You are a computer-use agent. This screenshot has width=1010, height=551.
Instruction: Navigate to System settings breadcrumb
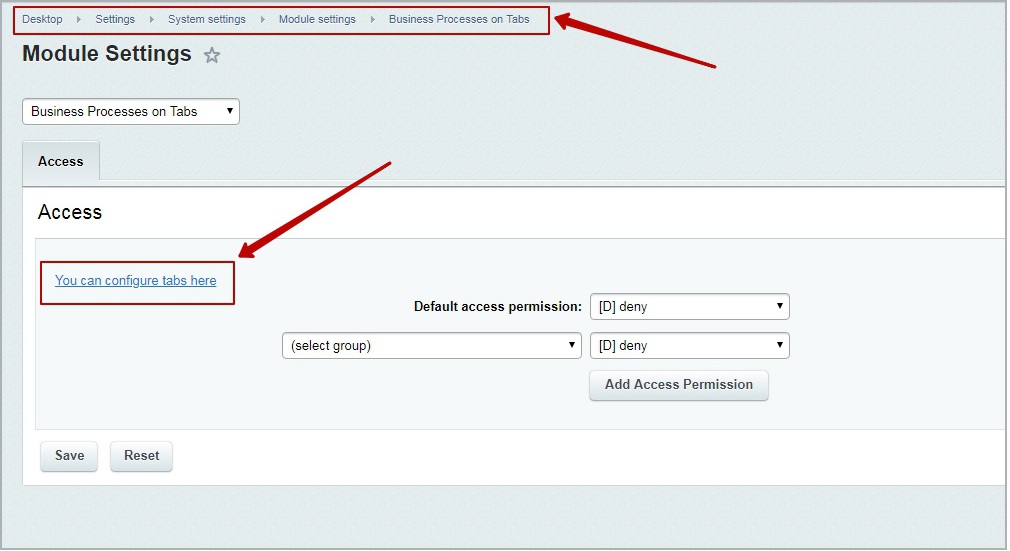(207, 19)
